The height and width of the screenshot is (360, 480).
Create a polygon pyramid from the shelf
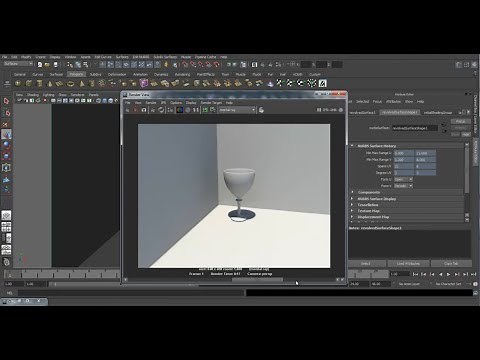[82, 83]
